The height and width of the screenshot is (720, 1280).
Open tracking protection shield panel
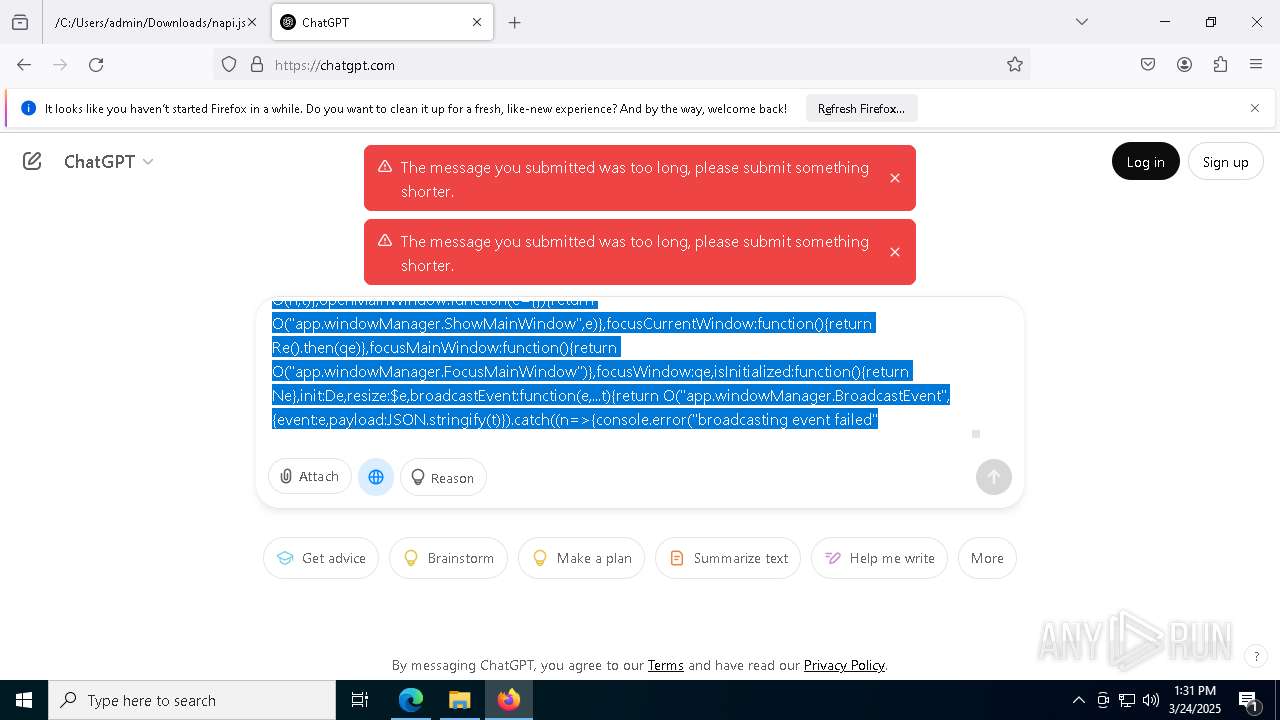tap(229, 65)
